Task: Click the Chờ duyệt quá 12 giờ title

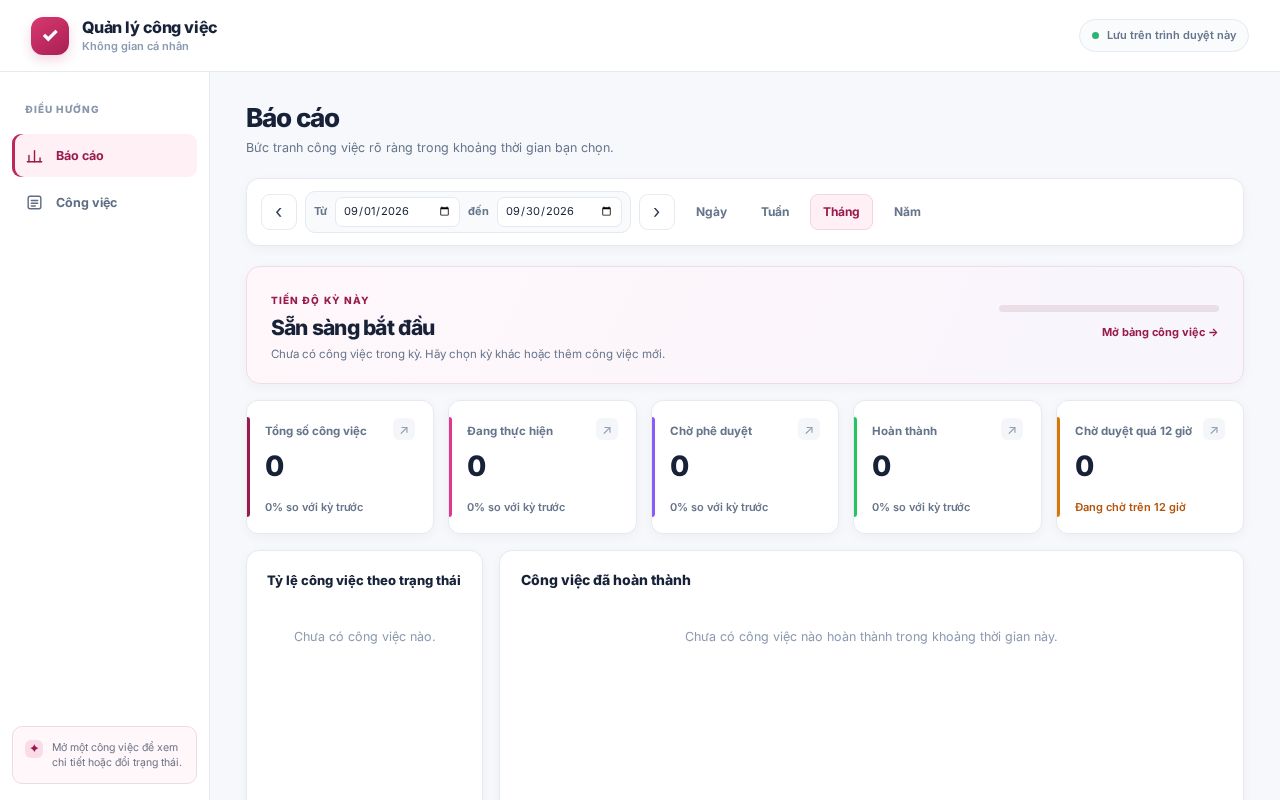Action: pos(1133,431)
